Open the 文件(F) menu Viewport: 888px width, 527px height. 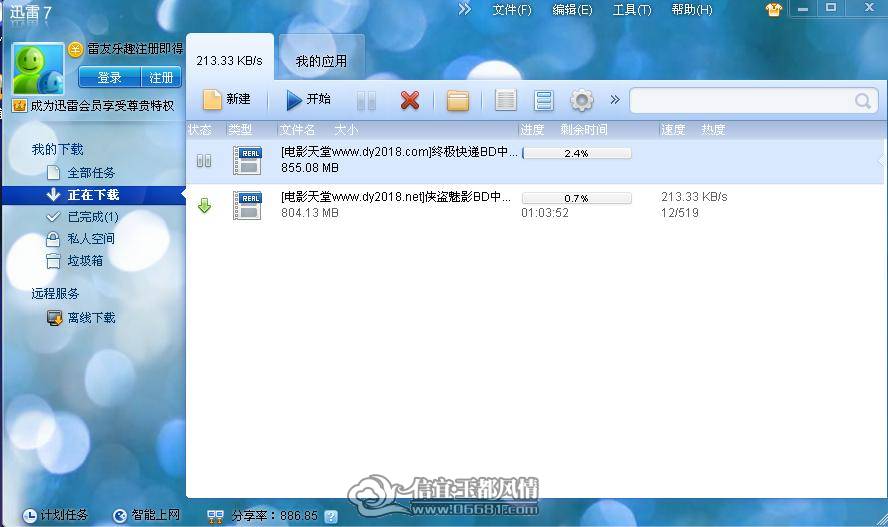point(512,10)
